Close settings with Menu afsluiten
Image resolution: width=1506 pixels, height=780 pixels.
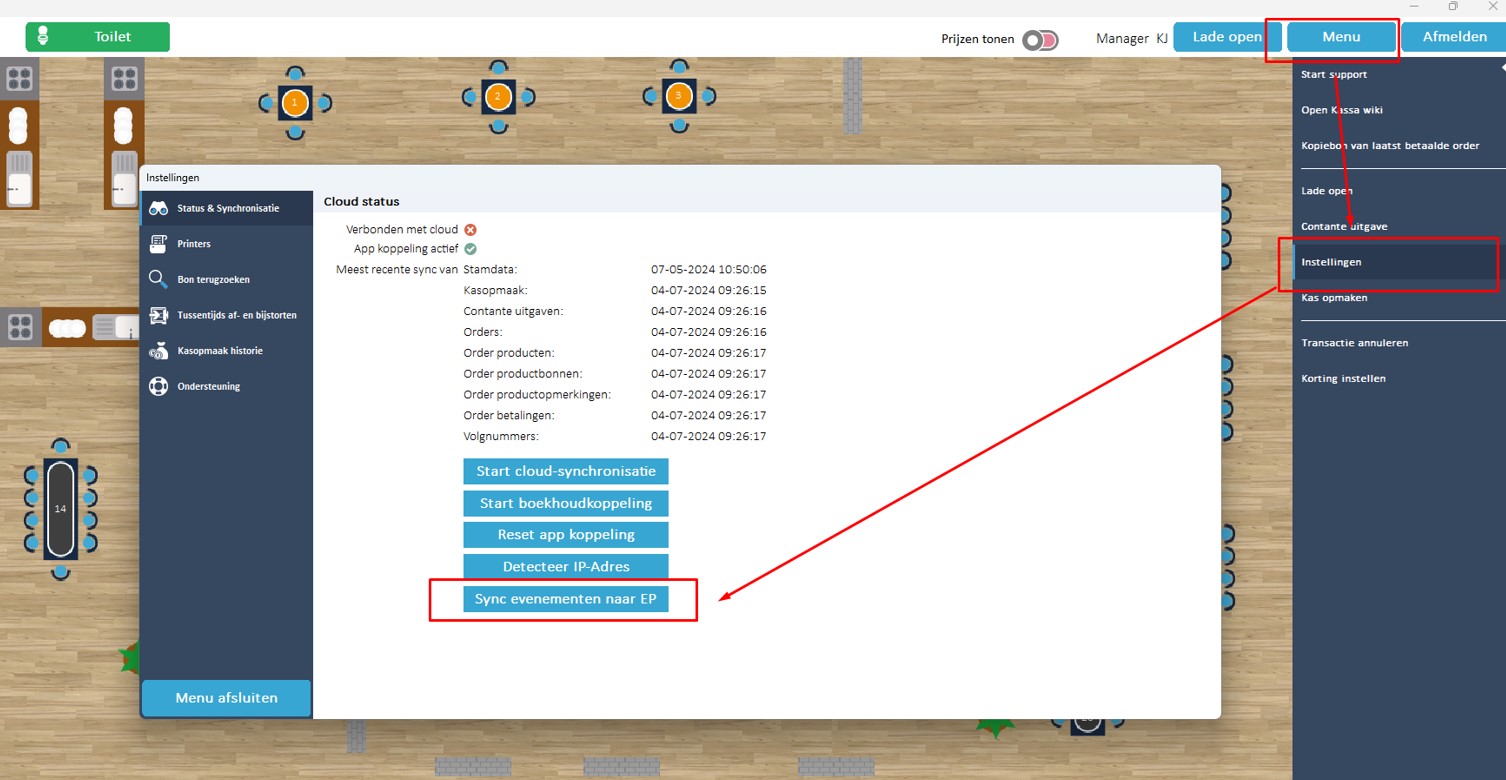pyautogui.click(x=226, y=698)
